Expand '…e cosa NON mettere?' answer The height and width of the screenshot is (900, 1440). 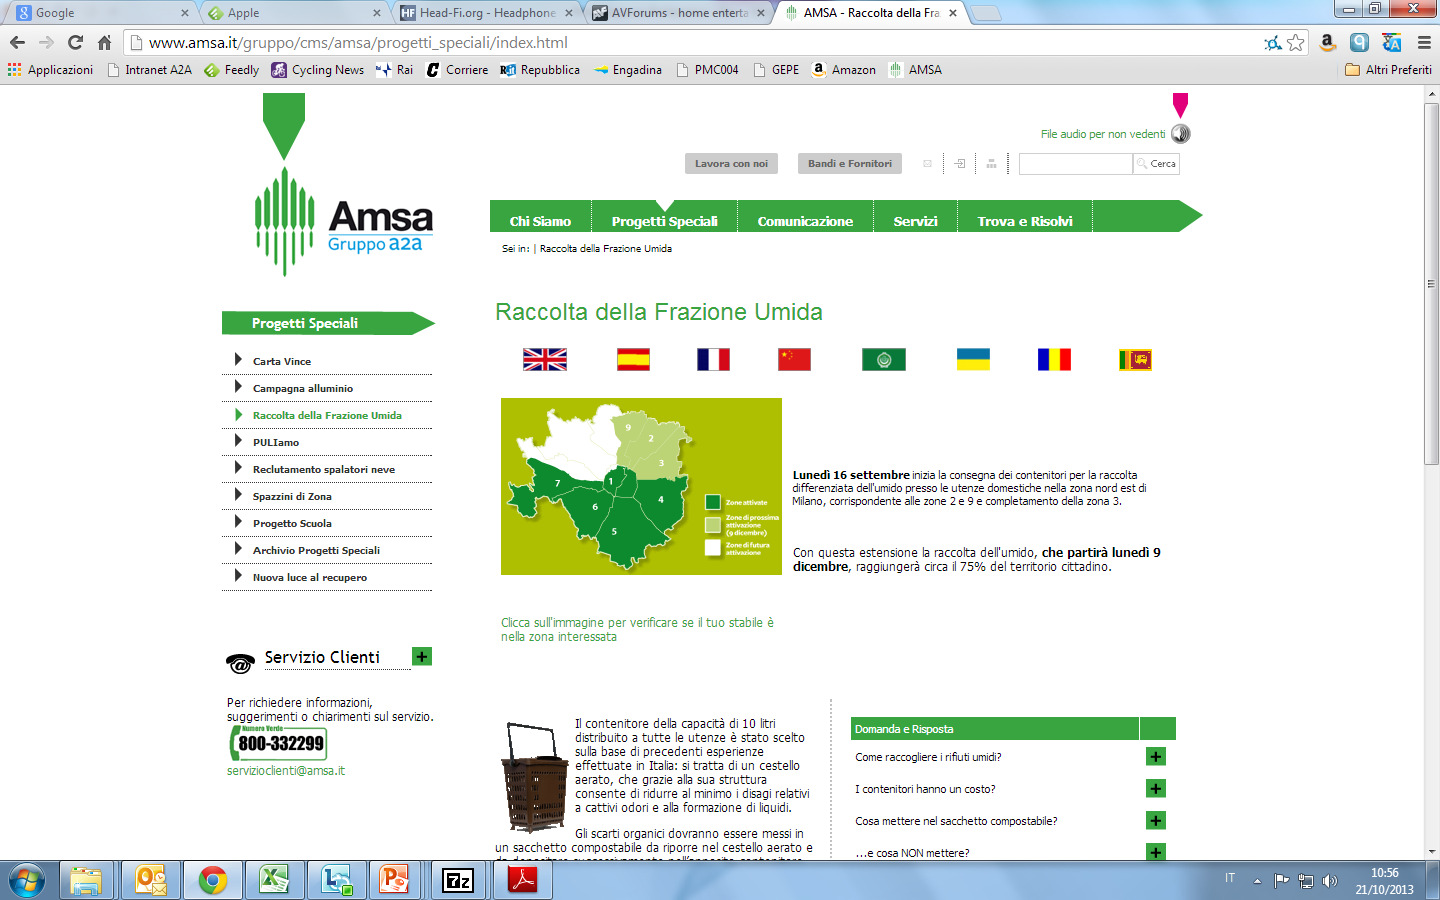1156,853
